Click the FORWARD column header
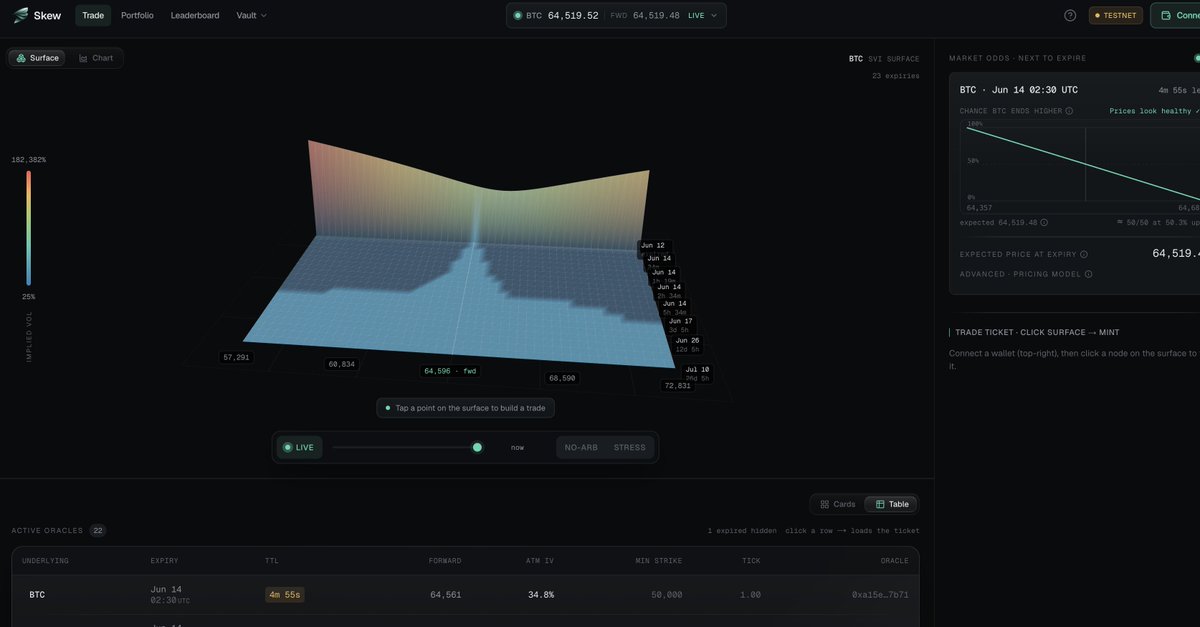 tap(445, 561)
